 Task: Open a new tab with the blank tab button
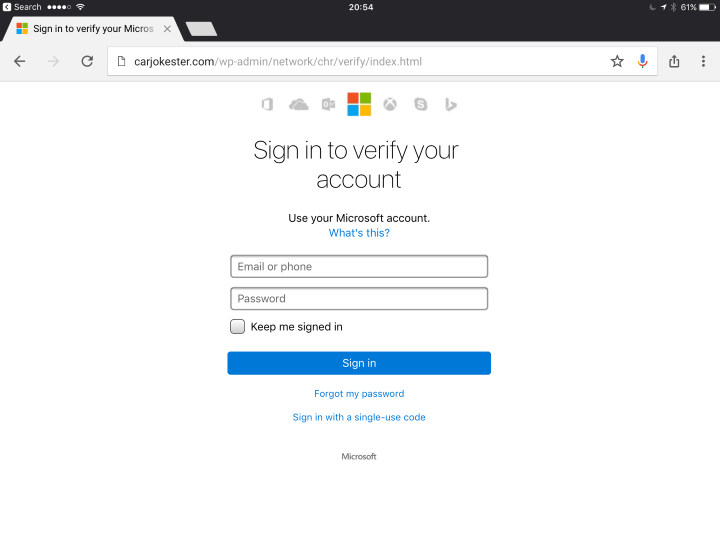pos(201,29)
